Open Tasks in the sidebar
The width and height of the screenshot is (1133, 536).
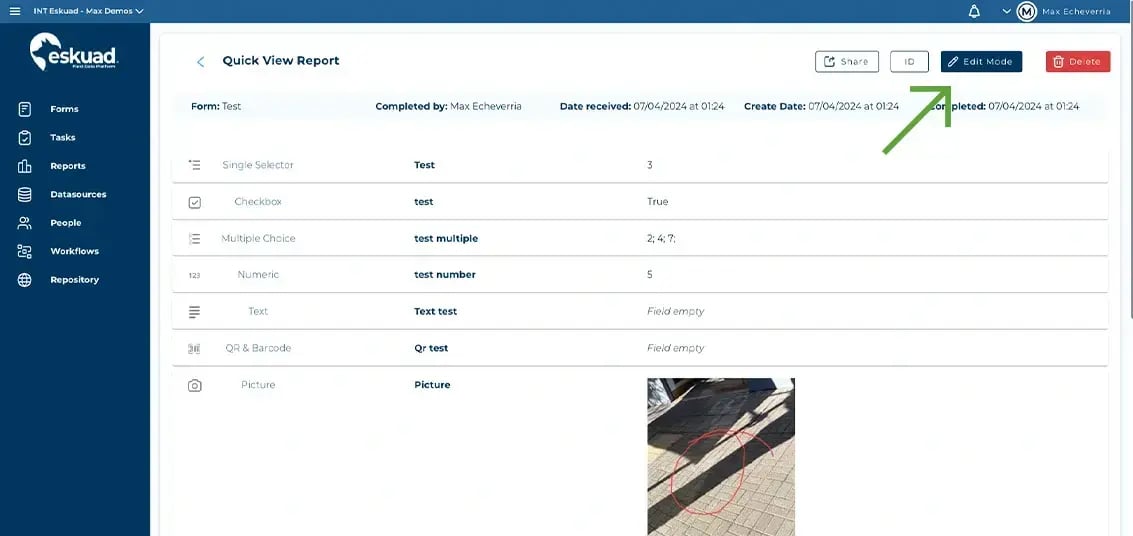click(x=62, y=137)
